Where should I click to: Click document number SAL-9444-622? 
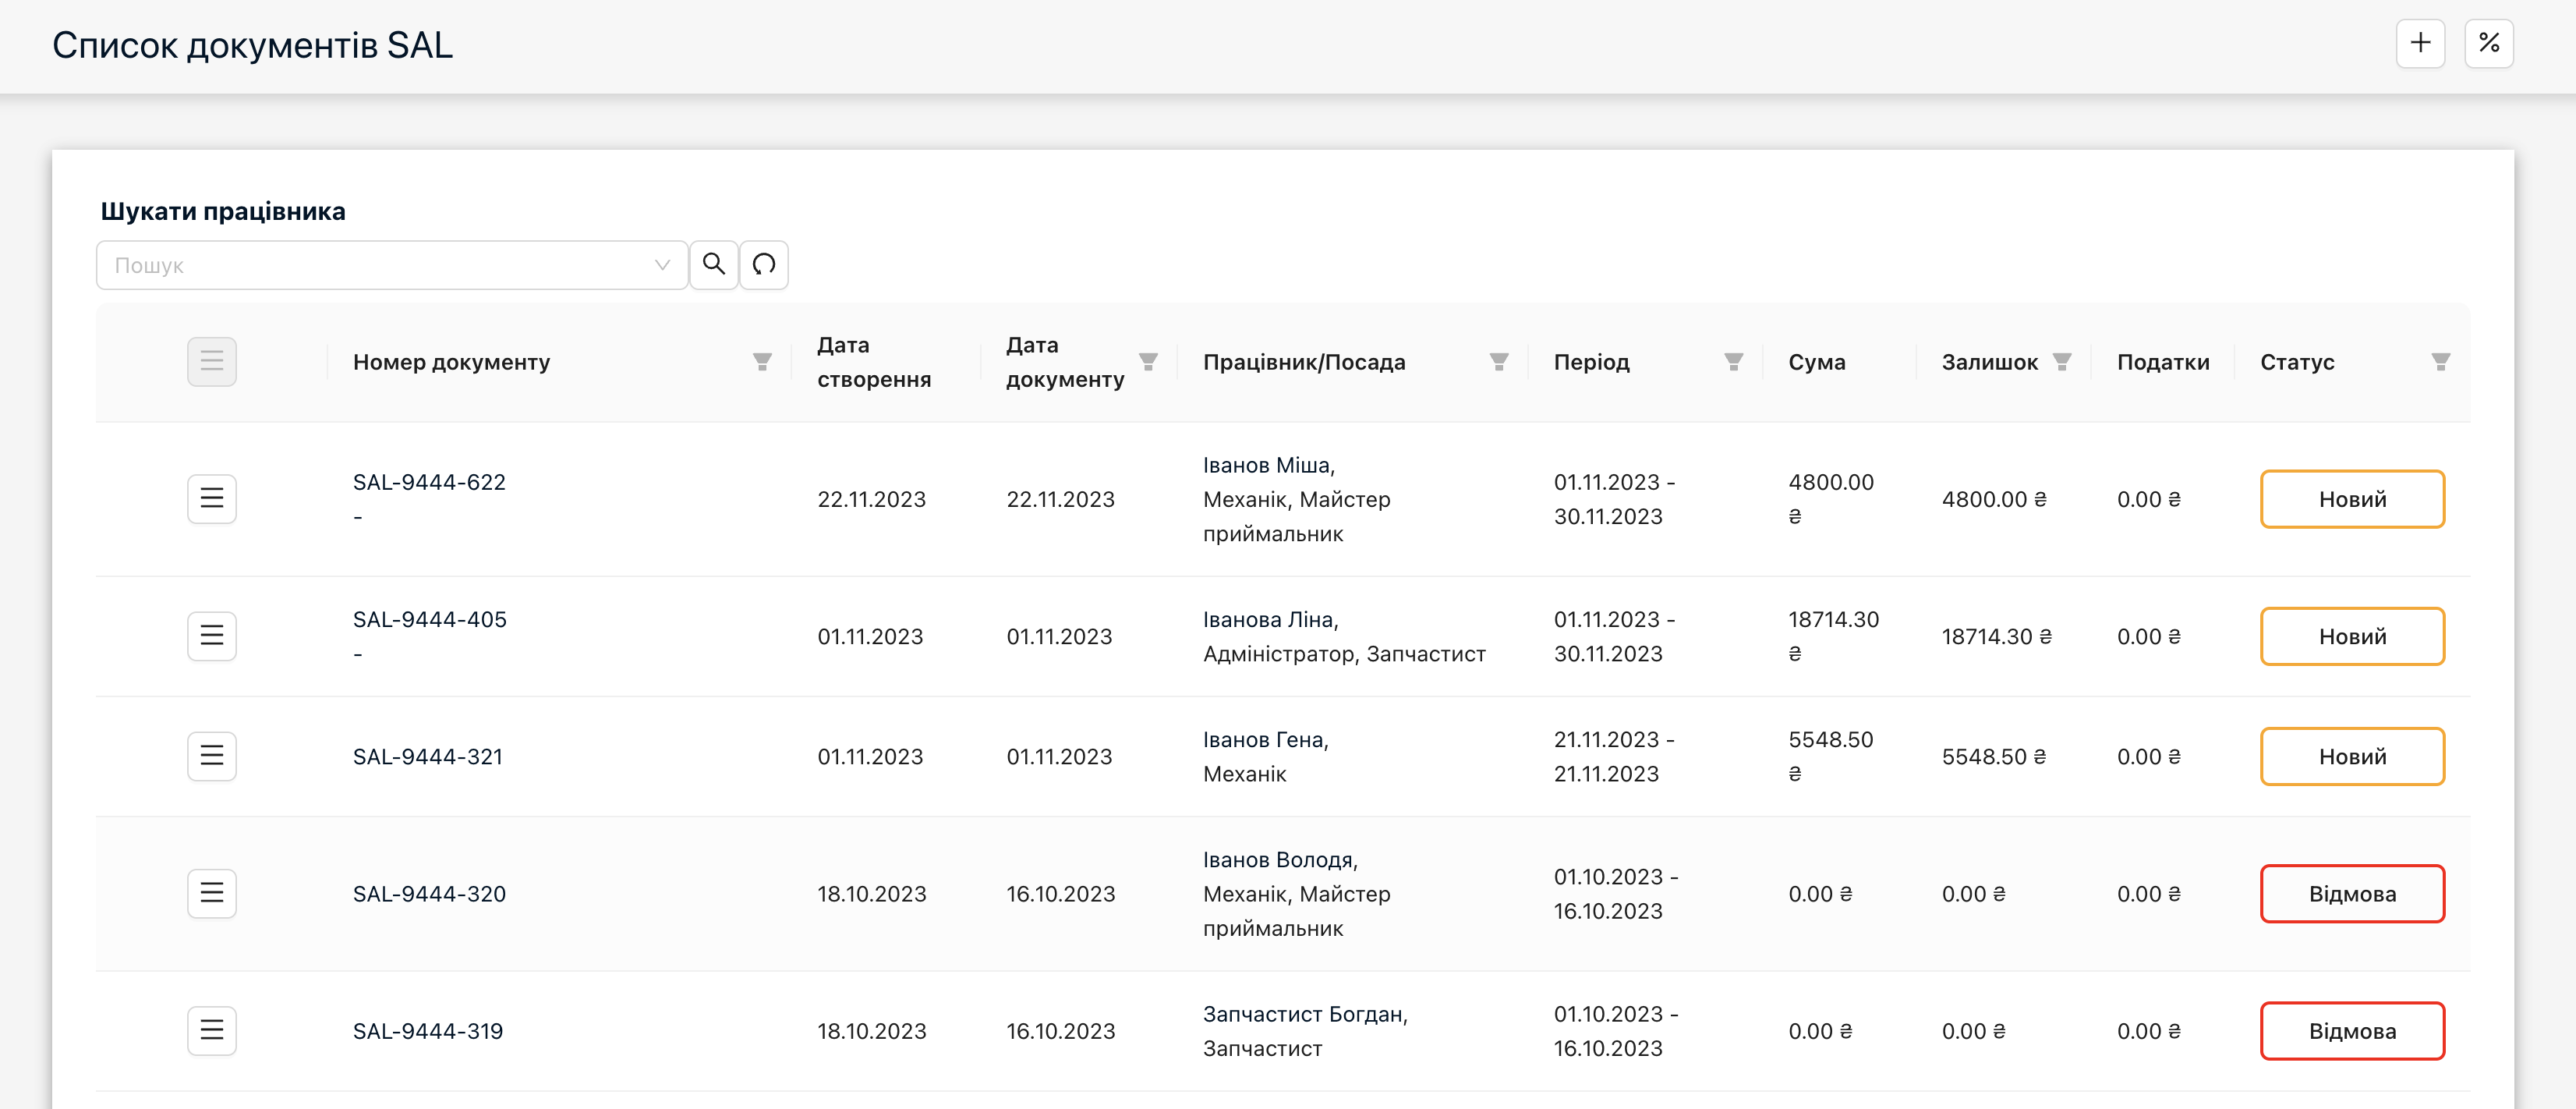click(429, 482)
